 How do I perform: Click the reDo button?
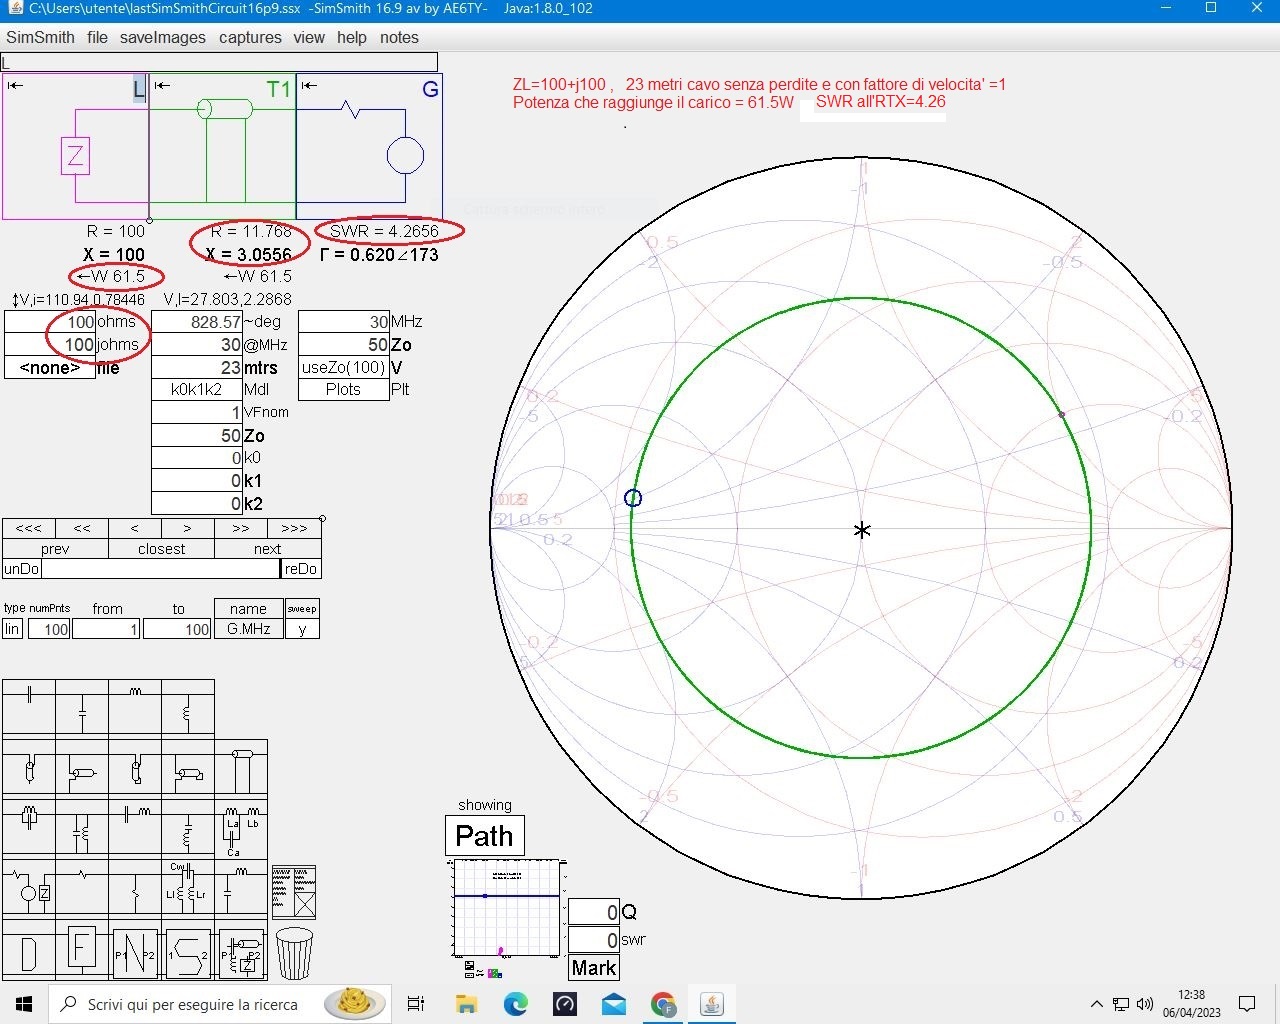coord(301,569)
